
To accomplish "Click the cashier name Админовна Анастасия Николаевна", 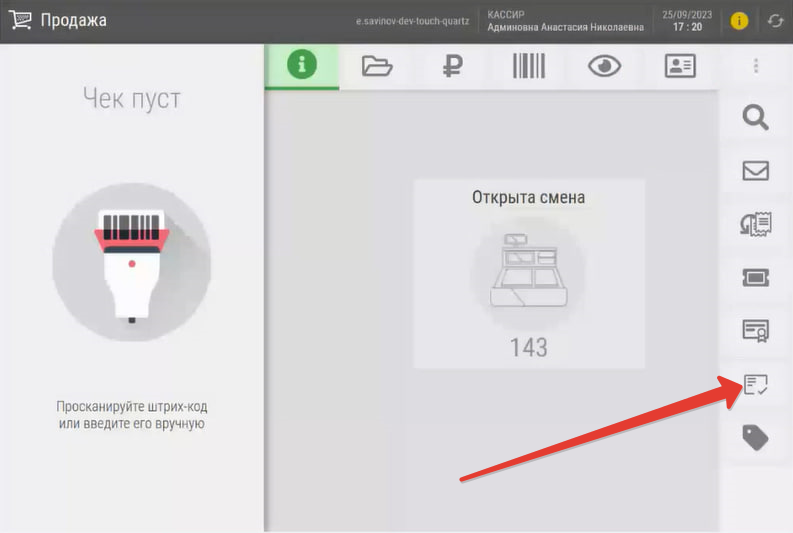I will (565, 27).
